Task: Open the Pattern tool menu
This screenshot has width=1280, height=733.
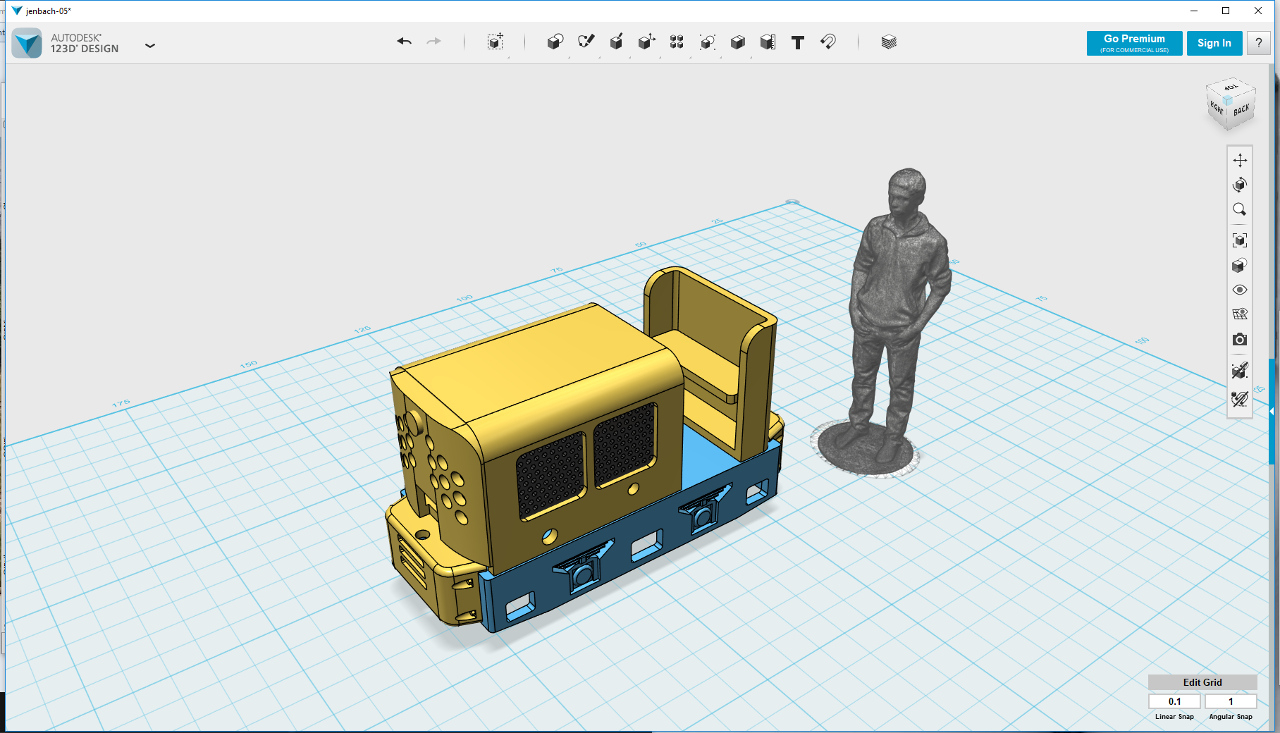Action: (x=677, y=42)
